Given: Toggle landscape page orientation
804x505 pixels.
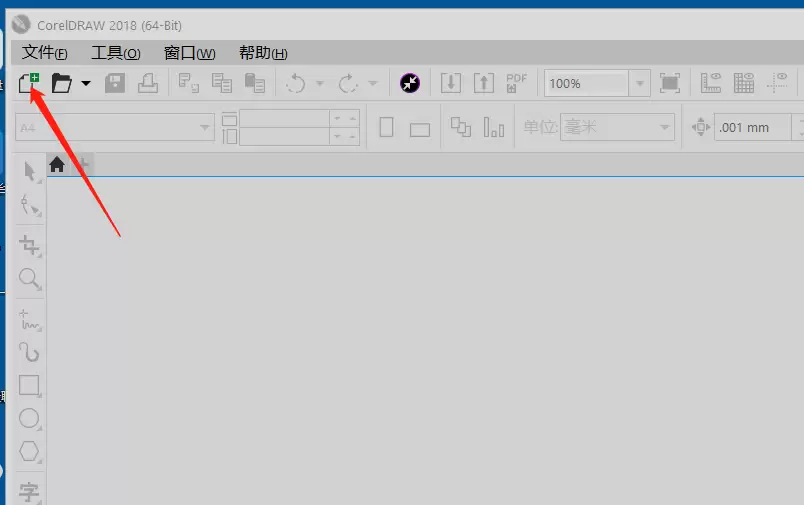Looking at the screenshot, I should [419, 130].
